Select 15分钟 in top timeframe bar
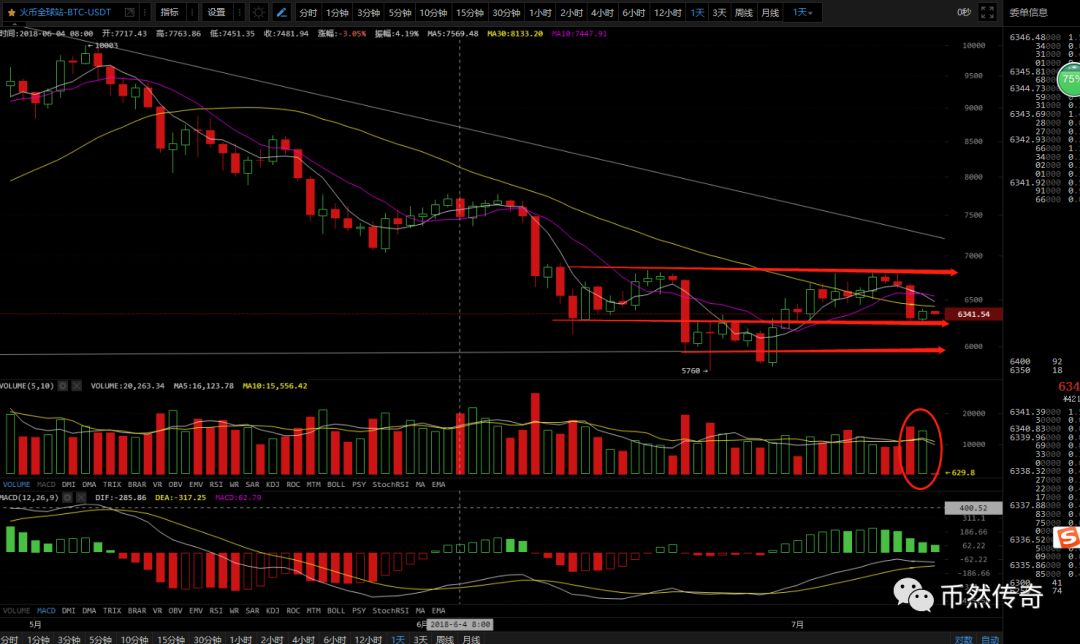This screenshot has height=644, width=1080. (470, 12)
